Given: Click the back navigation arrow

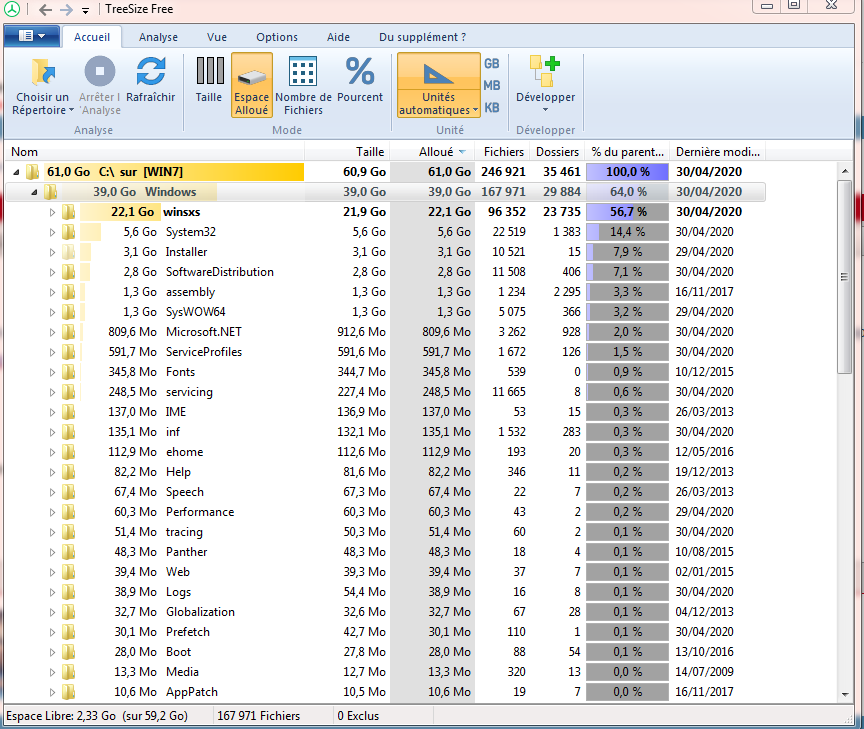Looking at the screenshot, I should tap(46, 10).
